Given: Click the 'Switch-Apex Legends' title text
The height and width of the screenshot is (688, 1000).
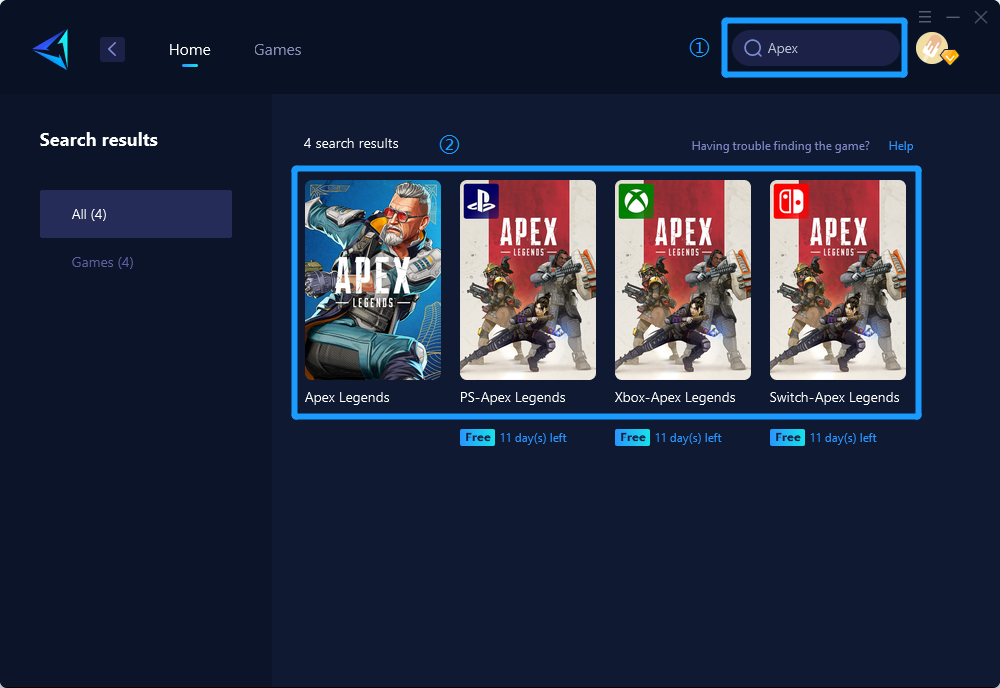Looking at the screenshot, I should pyautogui.click(x=834, y=397).
